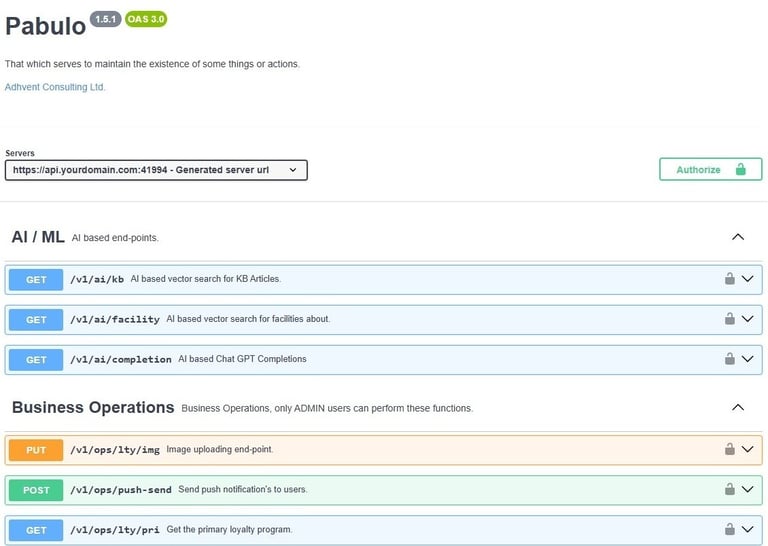Click the 1.5.1 version badge
Viewport: 768px width, 546px height.
pyautogui.click(x=105, y=19)
